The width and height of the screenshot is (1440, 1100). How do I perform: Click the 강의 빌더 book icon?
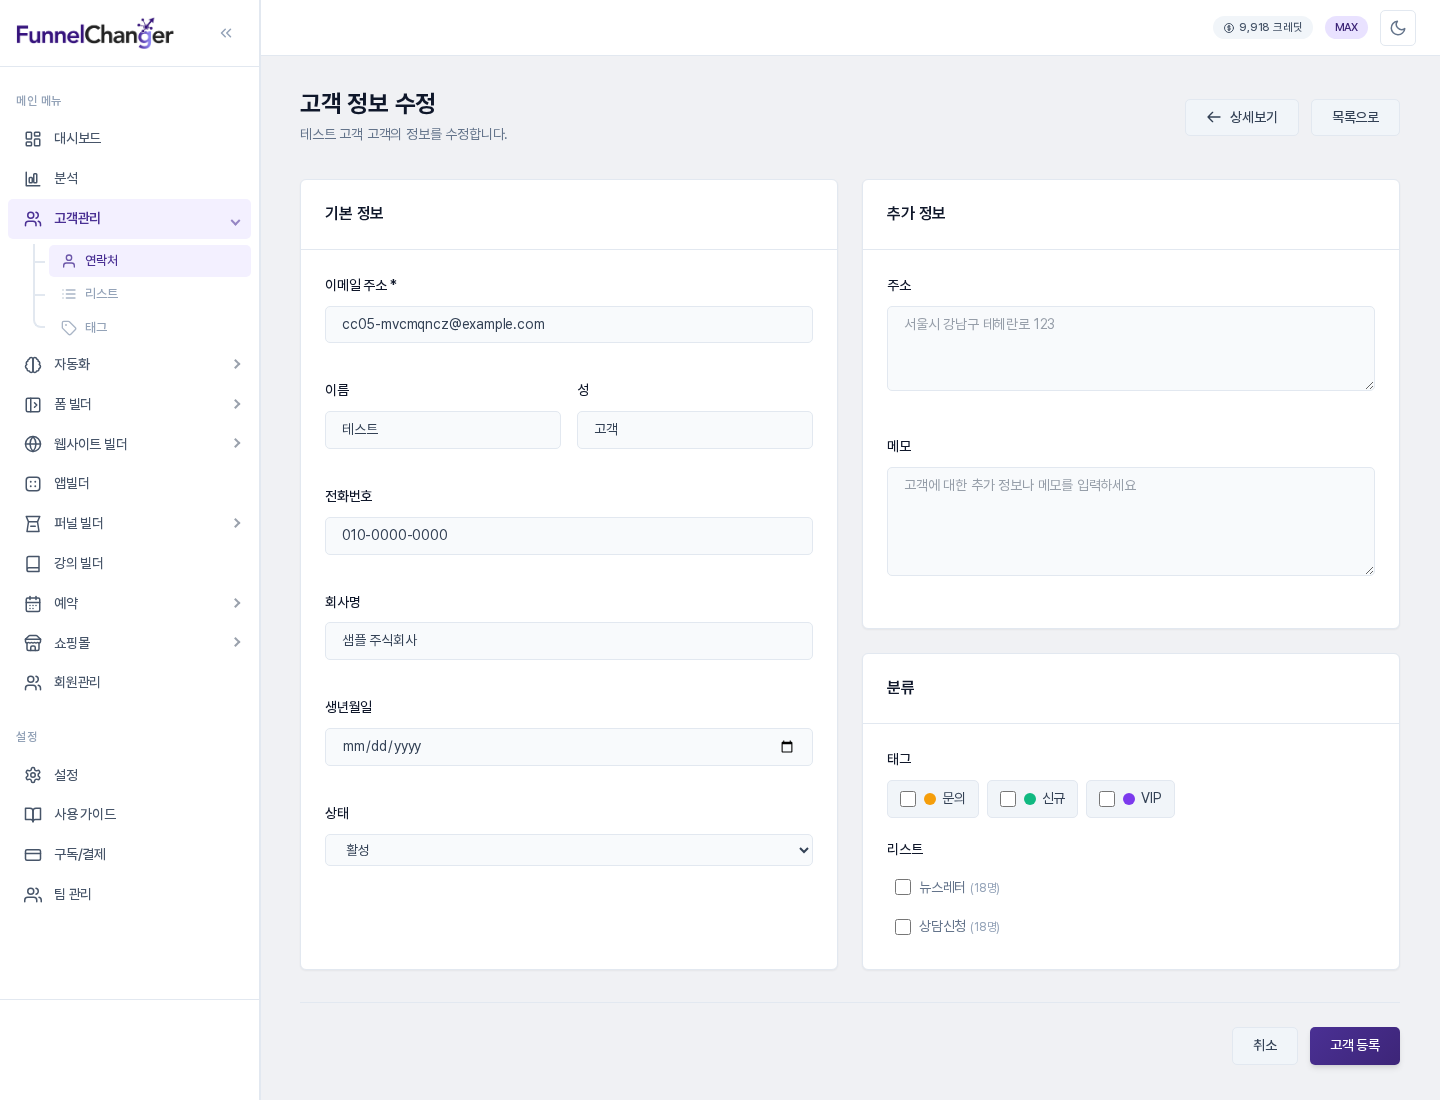point(33,564)
